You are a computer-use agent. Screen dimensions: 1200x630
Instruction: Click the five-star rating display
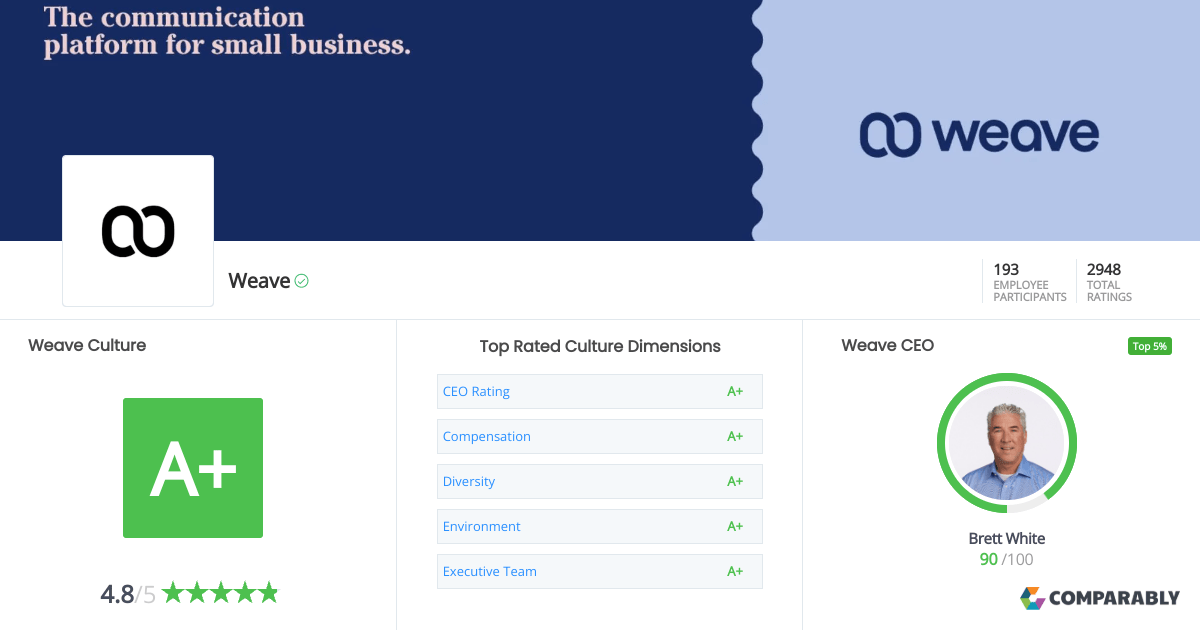[220, 593]
